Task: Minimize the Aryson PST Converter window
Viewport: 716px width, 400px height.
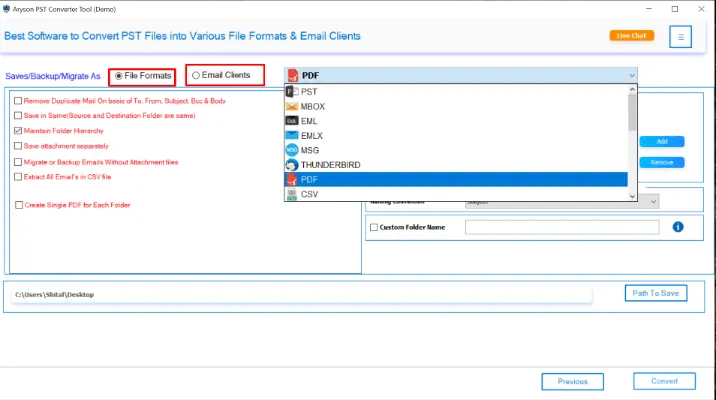Action: (x=649, y=9)
